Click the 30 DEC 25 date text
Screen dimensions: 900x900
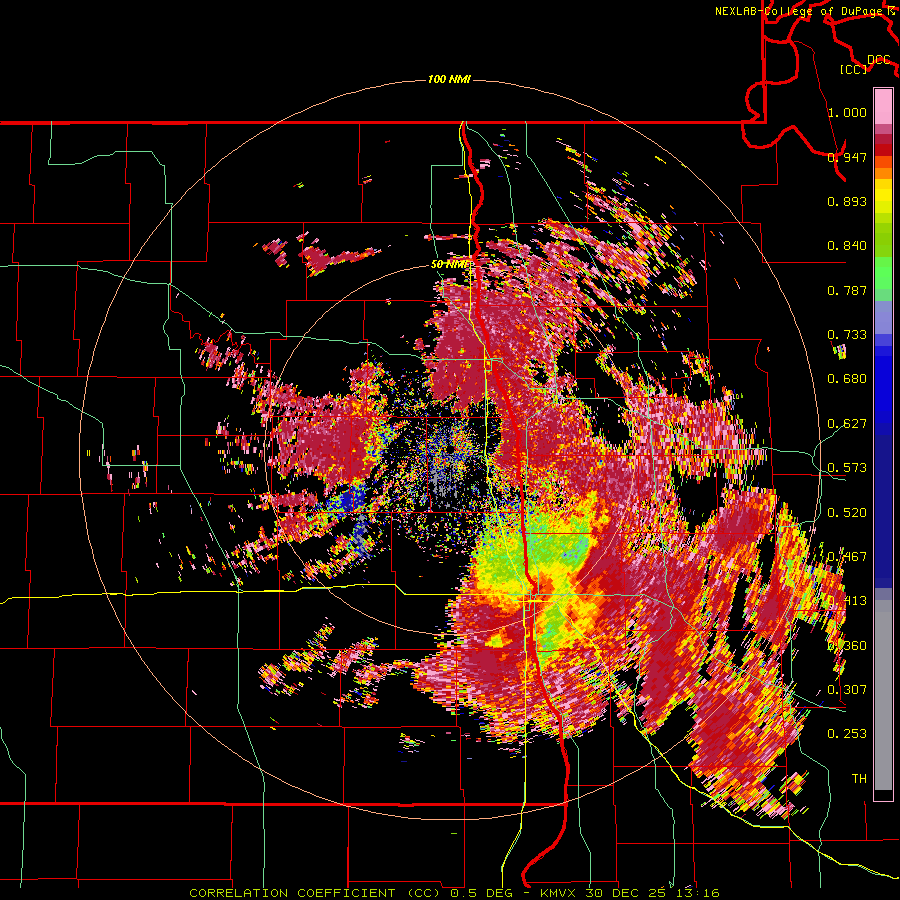pos(624,893)
